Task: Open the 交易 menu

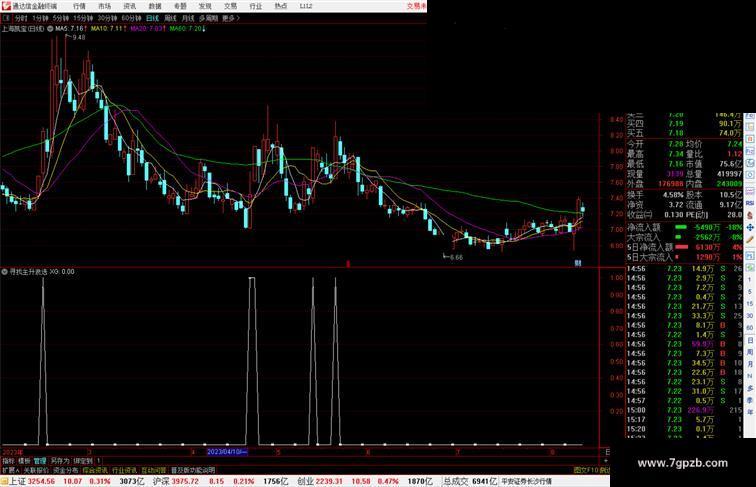Action: [230, 6]
